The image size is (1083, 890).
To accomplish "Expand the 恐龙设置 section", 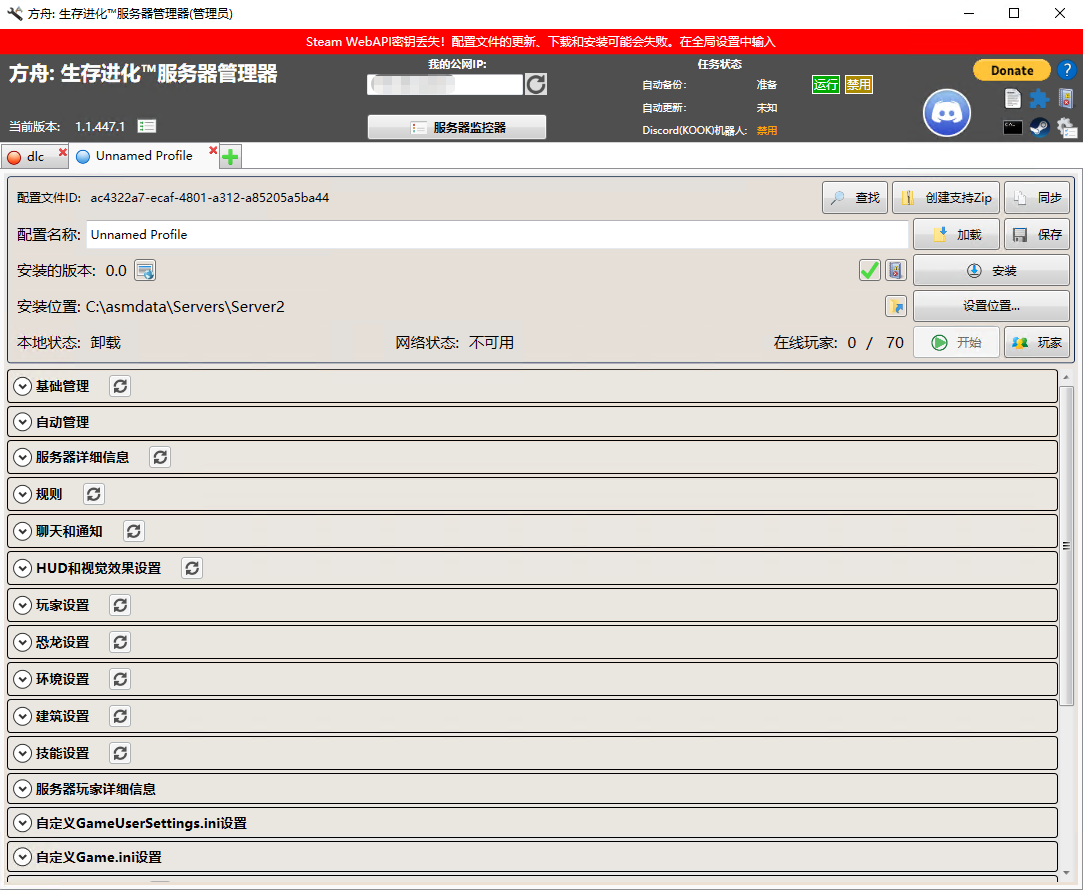I will pos(23,642).
